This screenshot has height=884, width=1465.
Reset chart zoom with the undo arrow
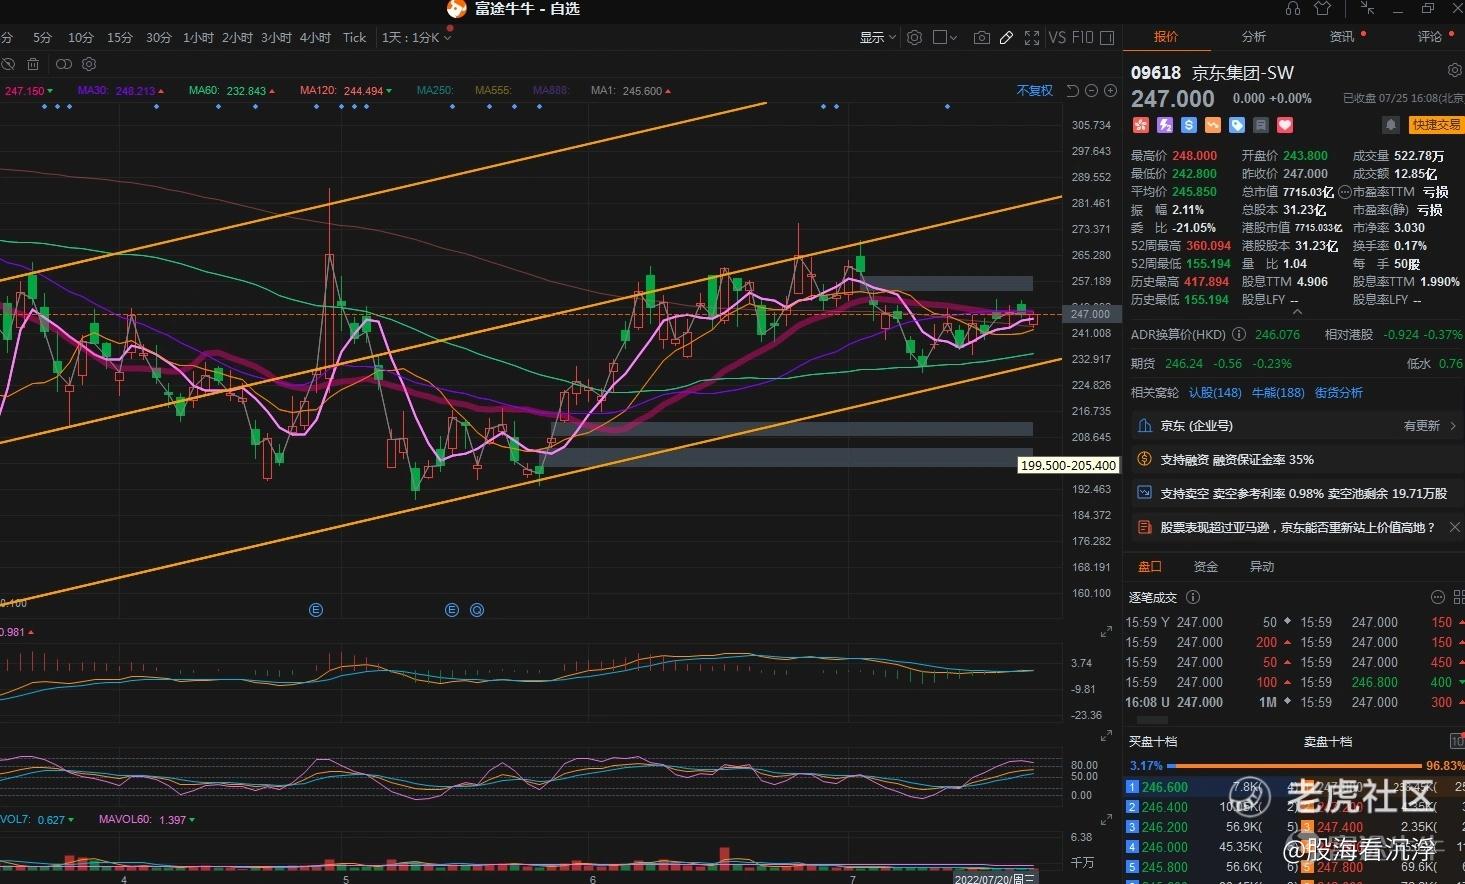click(x=1073, y=91)
